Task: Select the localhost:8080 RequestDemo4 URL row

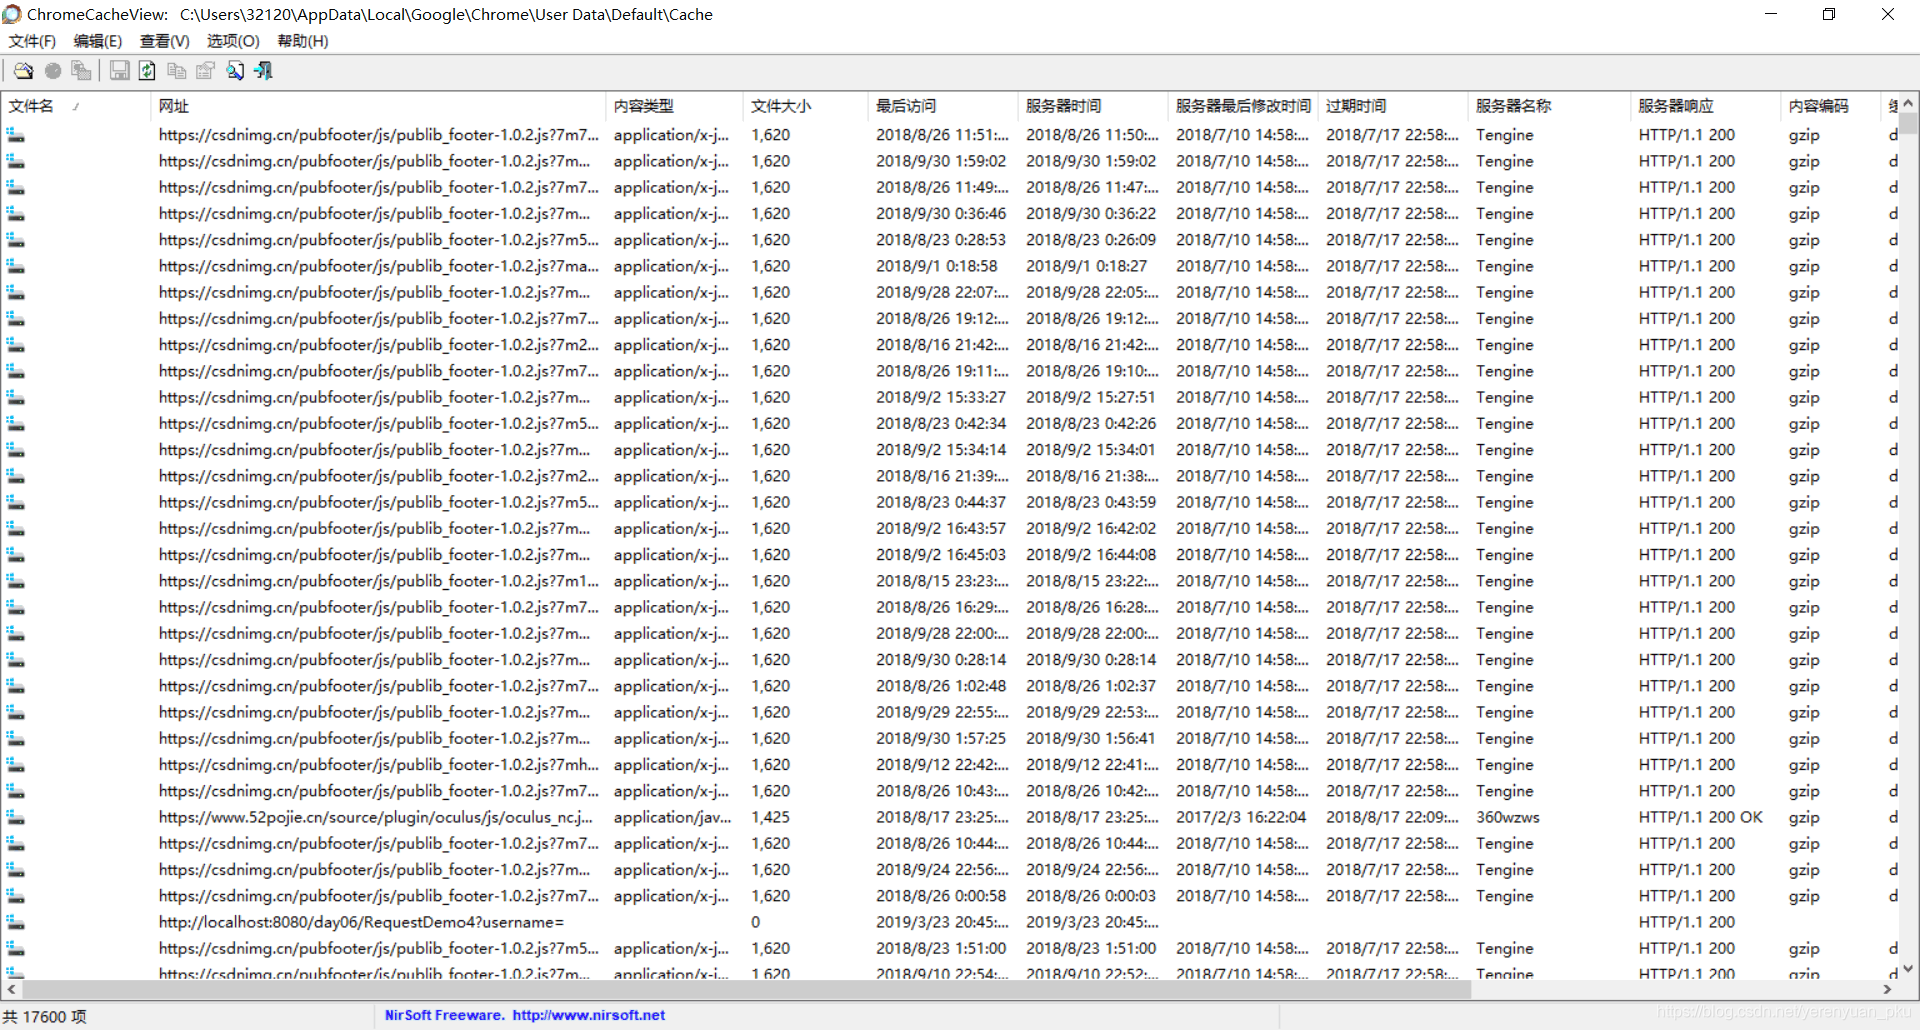Action: tap(361, 922)
